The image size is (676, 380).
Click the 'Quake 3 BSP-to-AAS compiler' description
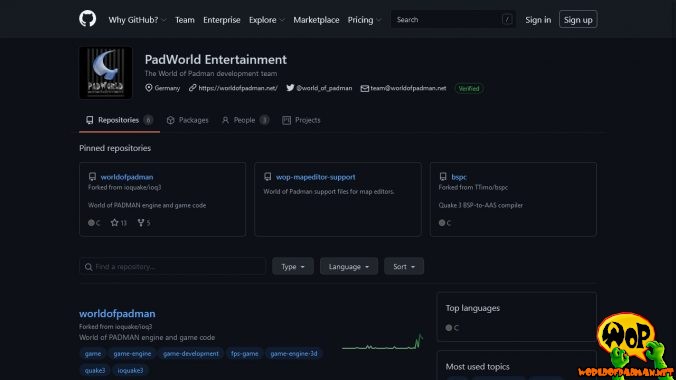pos(481,205)
